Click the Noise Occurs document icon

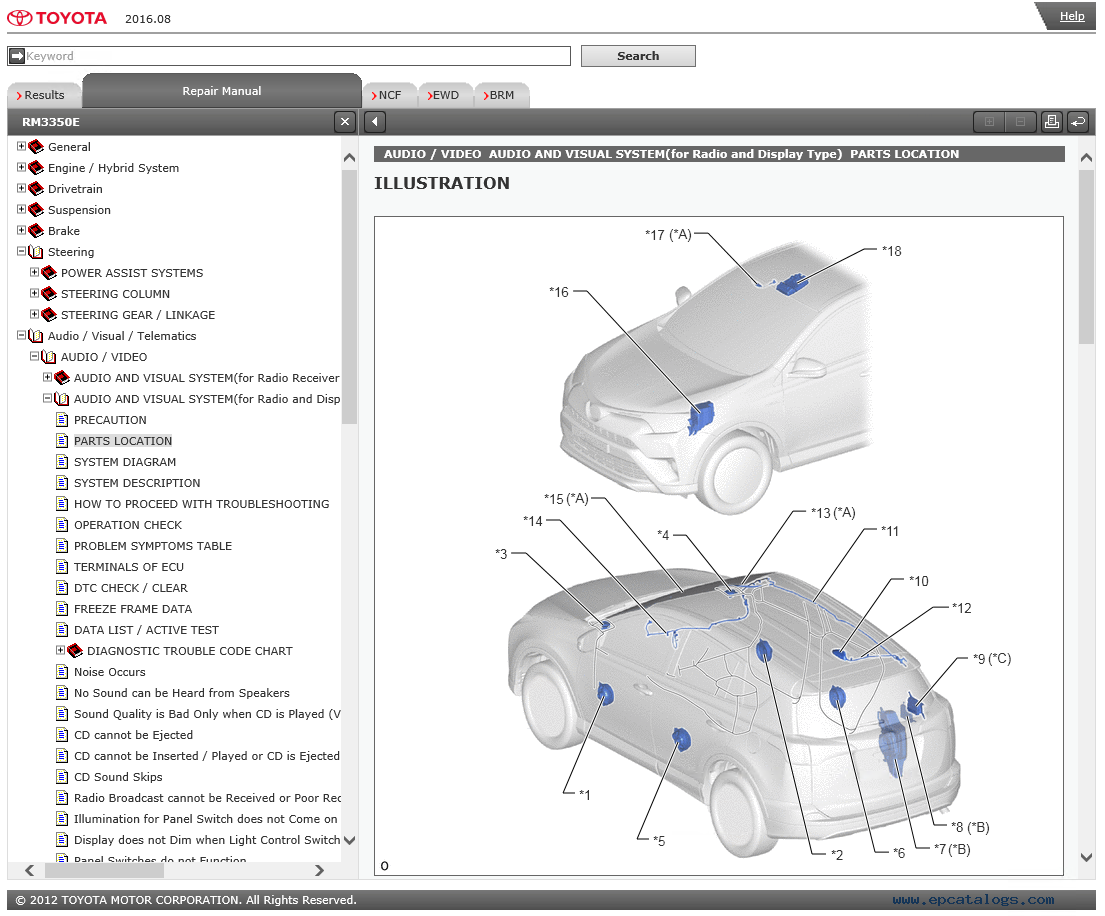tap(62, 672)
